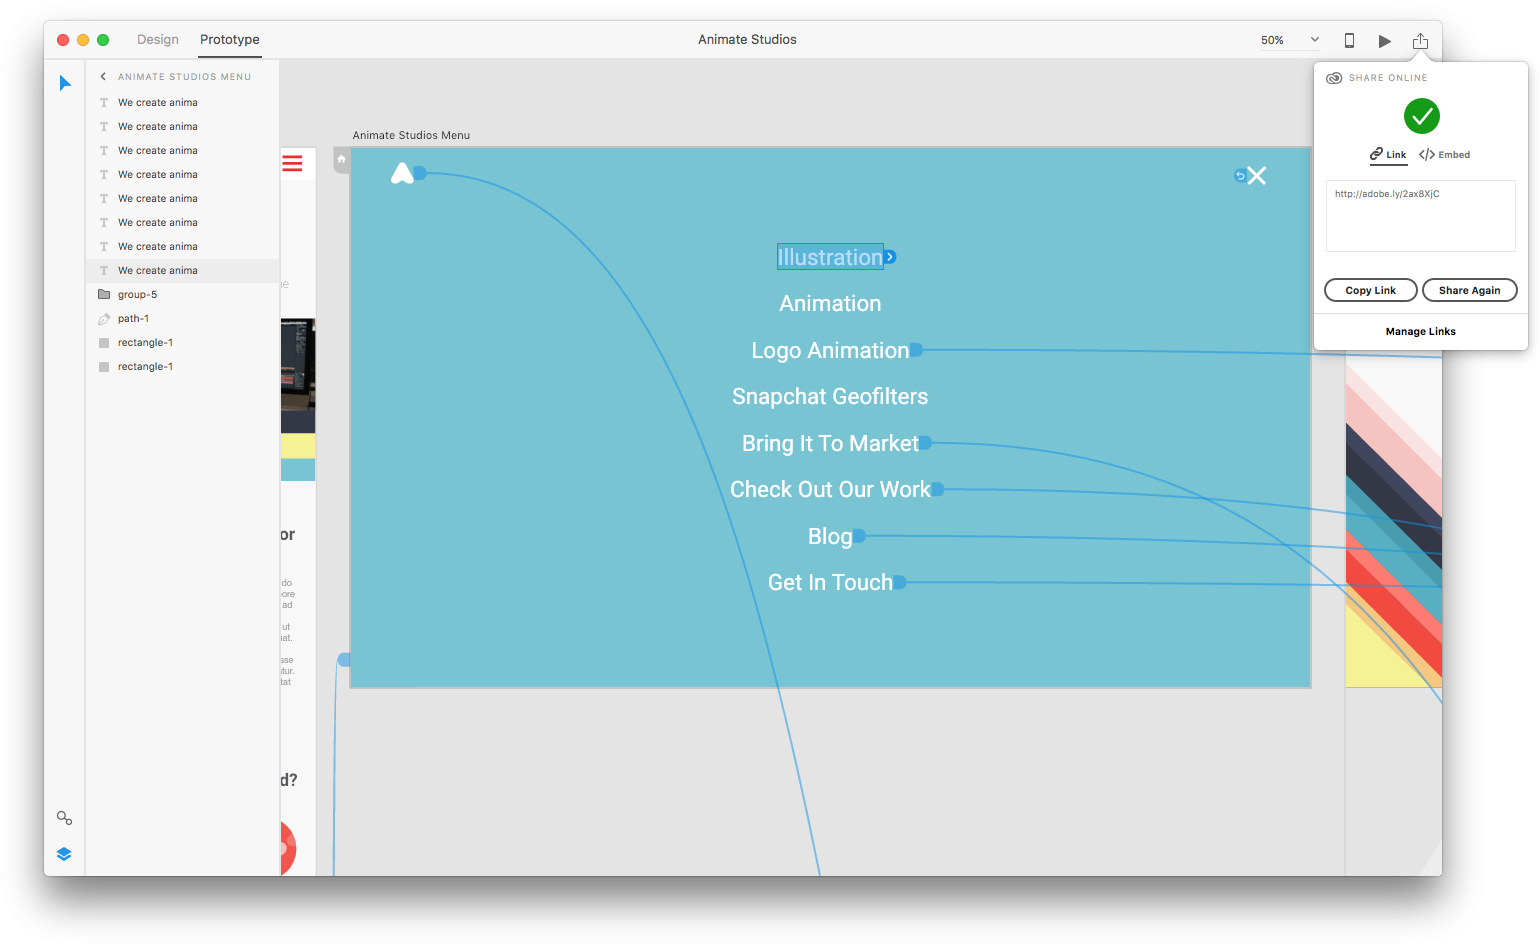Select the arrow Select tool
The image size is (1540, 944).
tap(65, 83)
